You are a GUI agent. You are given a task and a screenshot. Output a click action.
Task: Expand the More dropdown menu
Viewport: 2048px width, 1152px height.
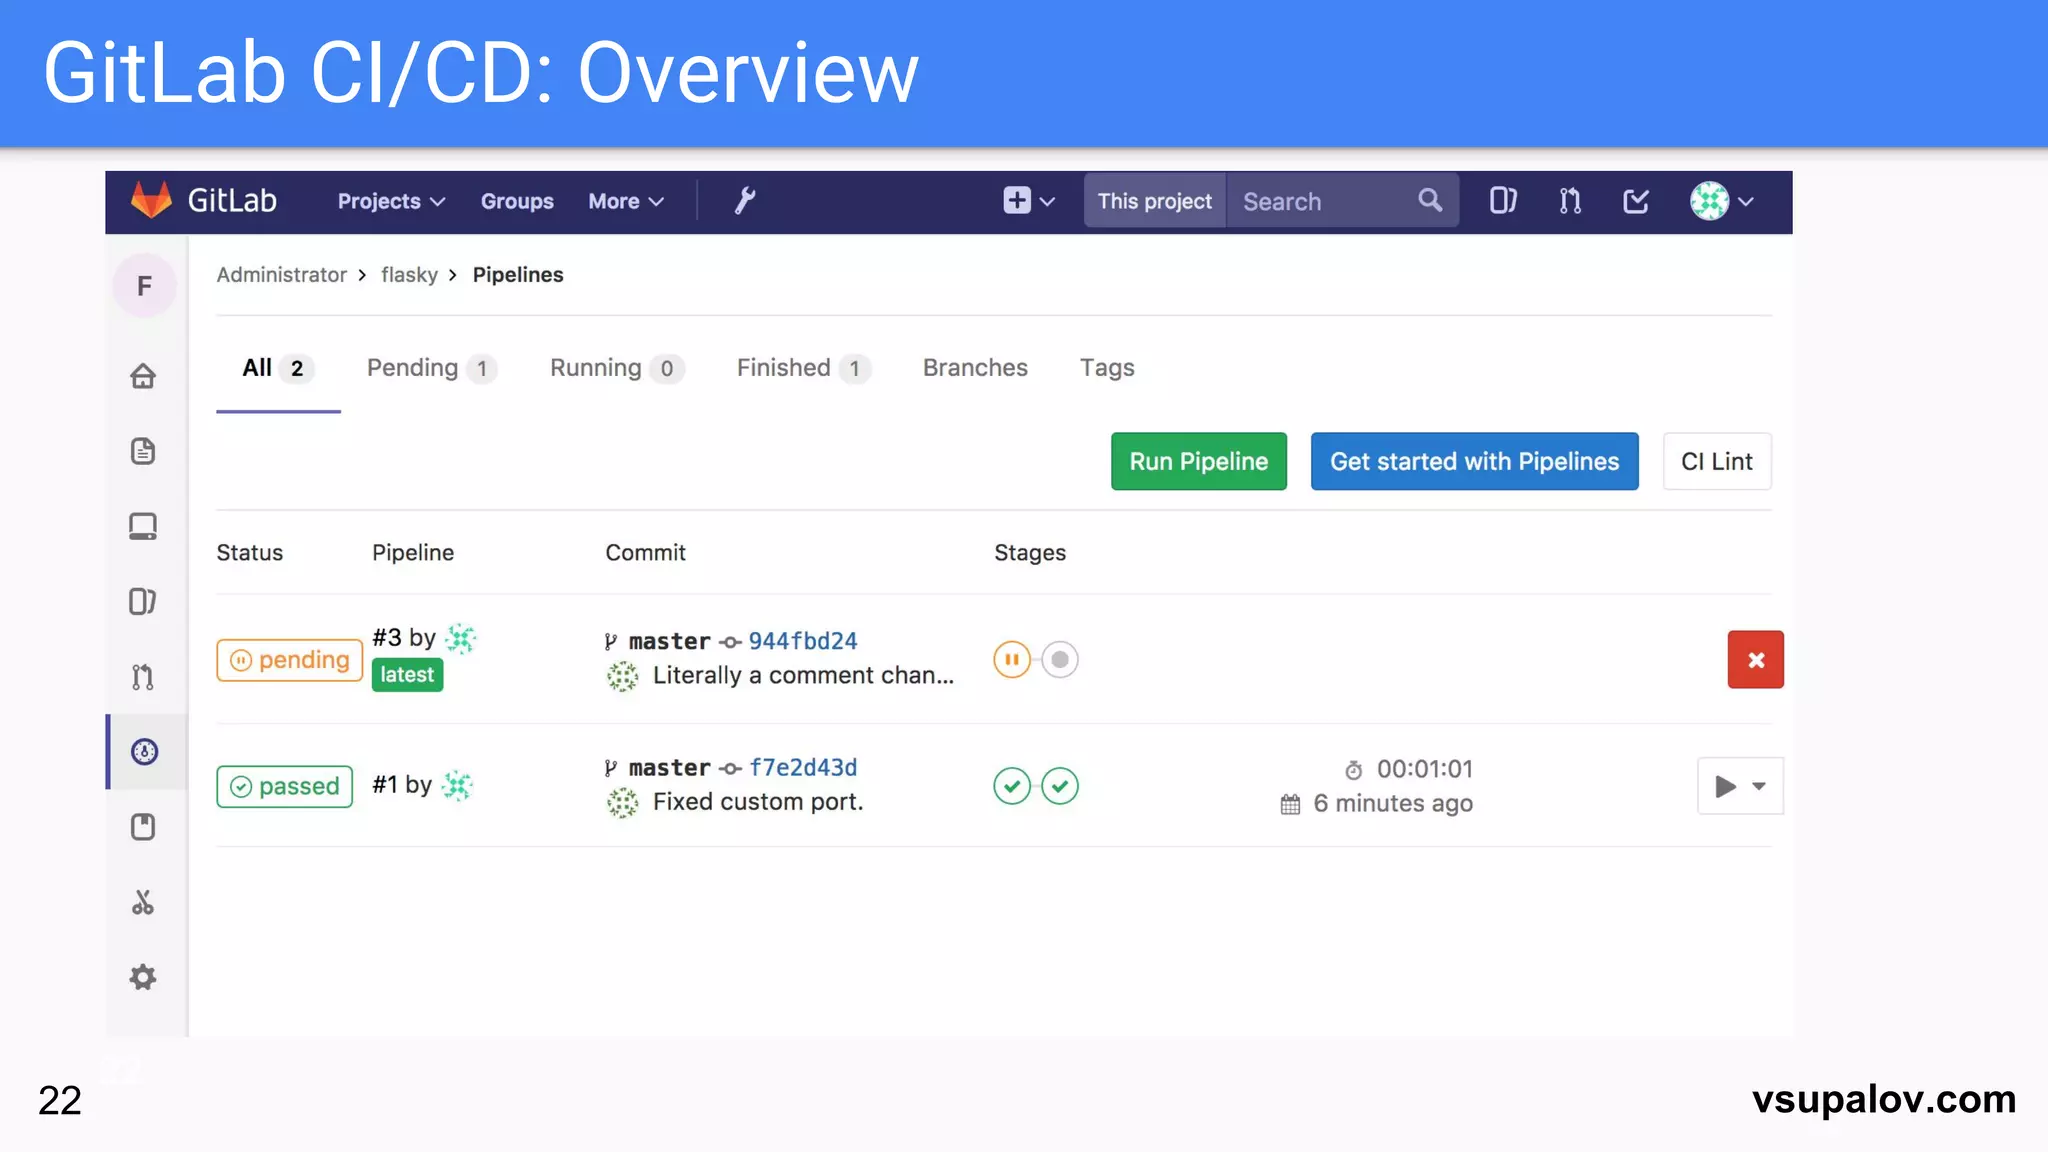pyautogui.click(x=626, y=201)
